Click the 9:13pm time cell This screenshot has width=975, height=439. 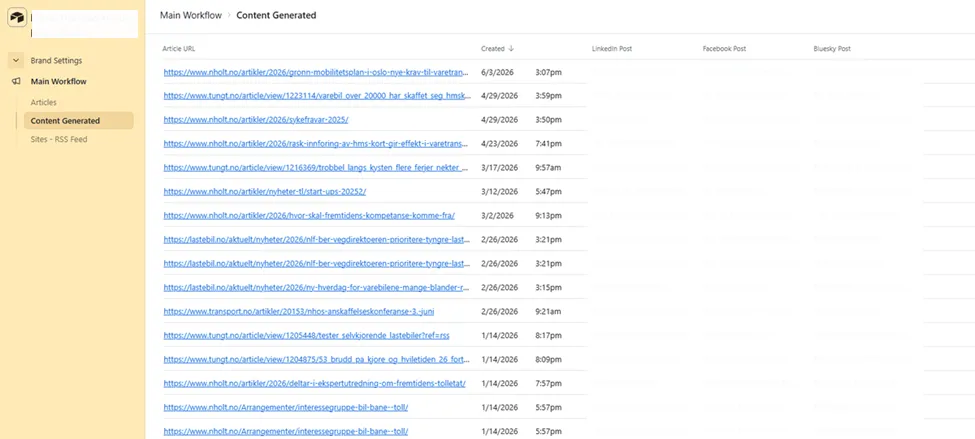click(548, 216)
